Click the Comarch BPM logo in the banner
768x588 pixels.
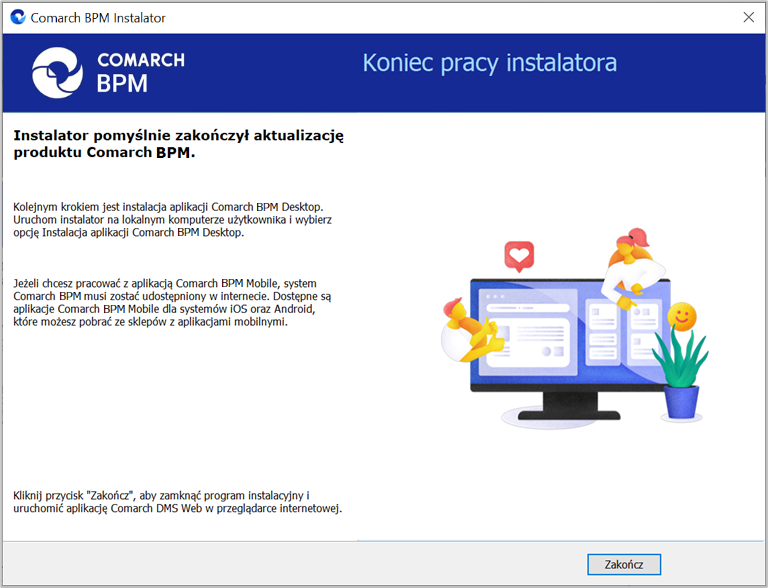108,73
